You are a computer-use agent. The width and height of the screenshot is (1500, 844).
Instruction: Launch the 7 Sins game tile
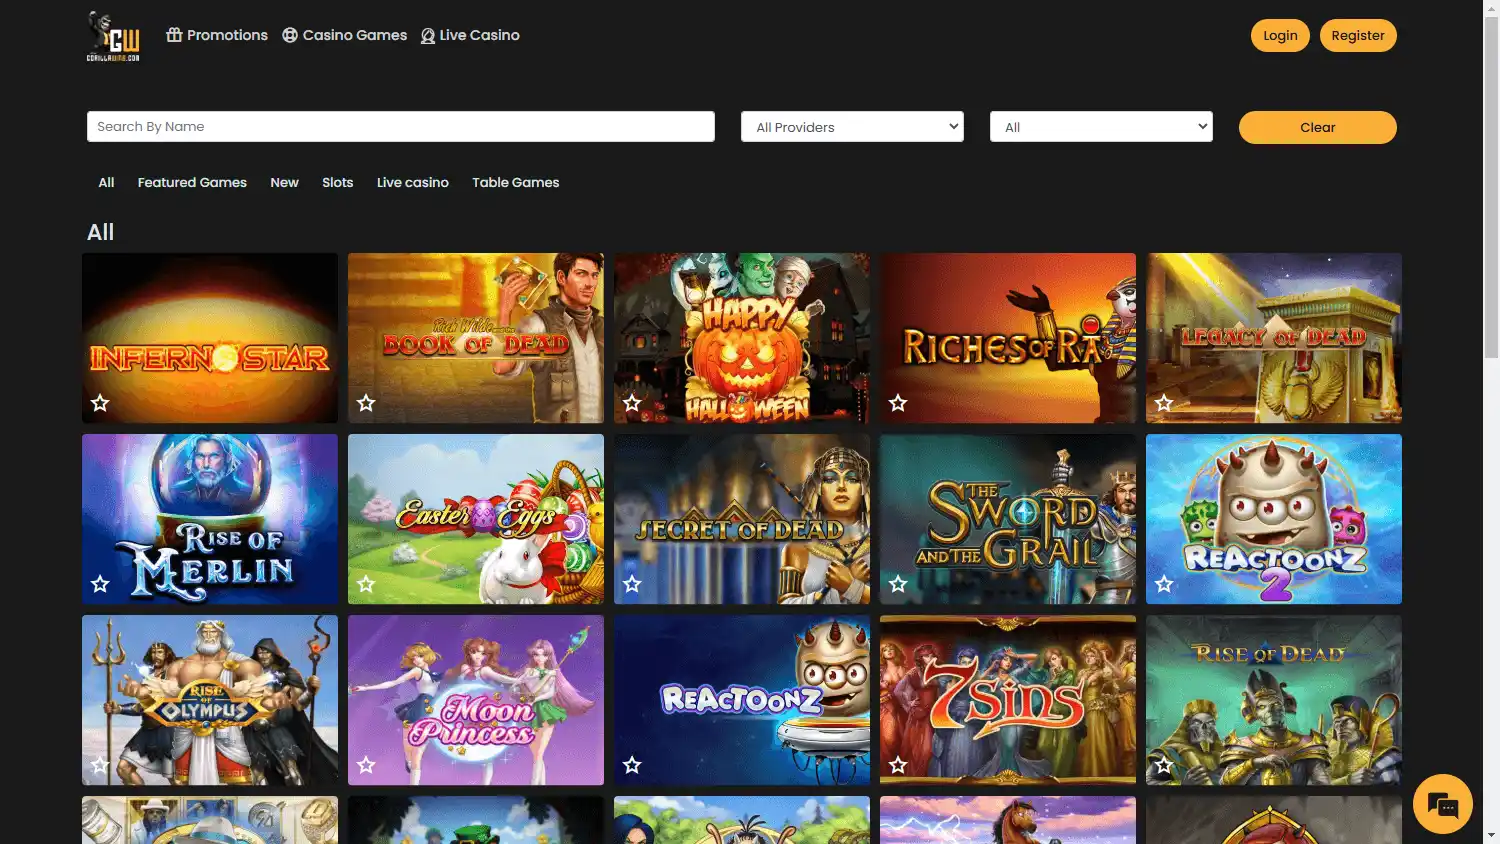[x=1008, y=700]
